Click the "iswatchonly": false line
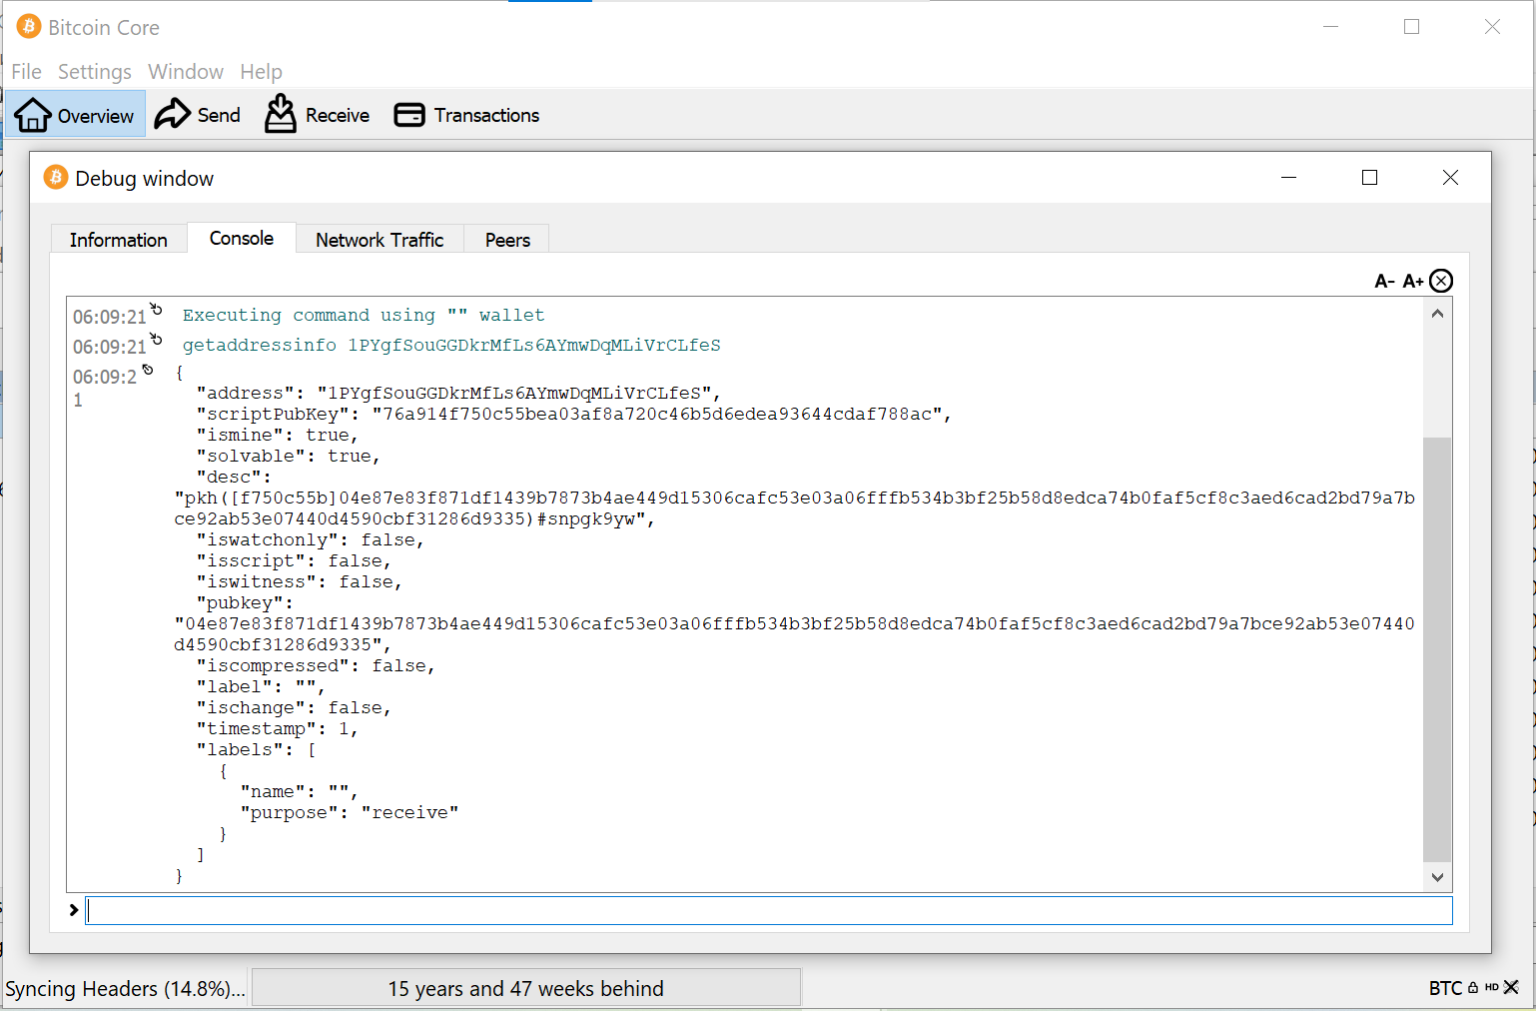 pos(310,540)
